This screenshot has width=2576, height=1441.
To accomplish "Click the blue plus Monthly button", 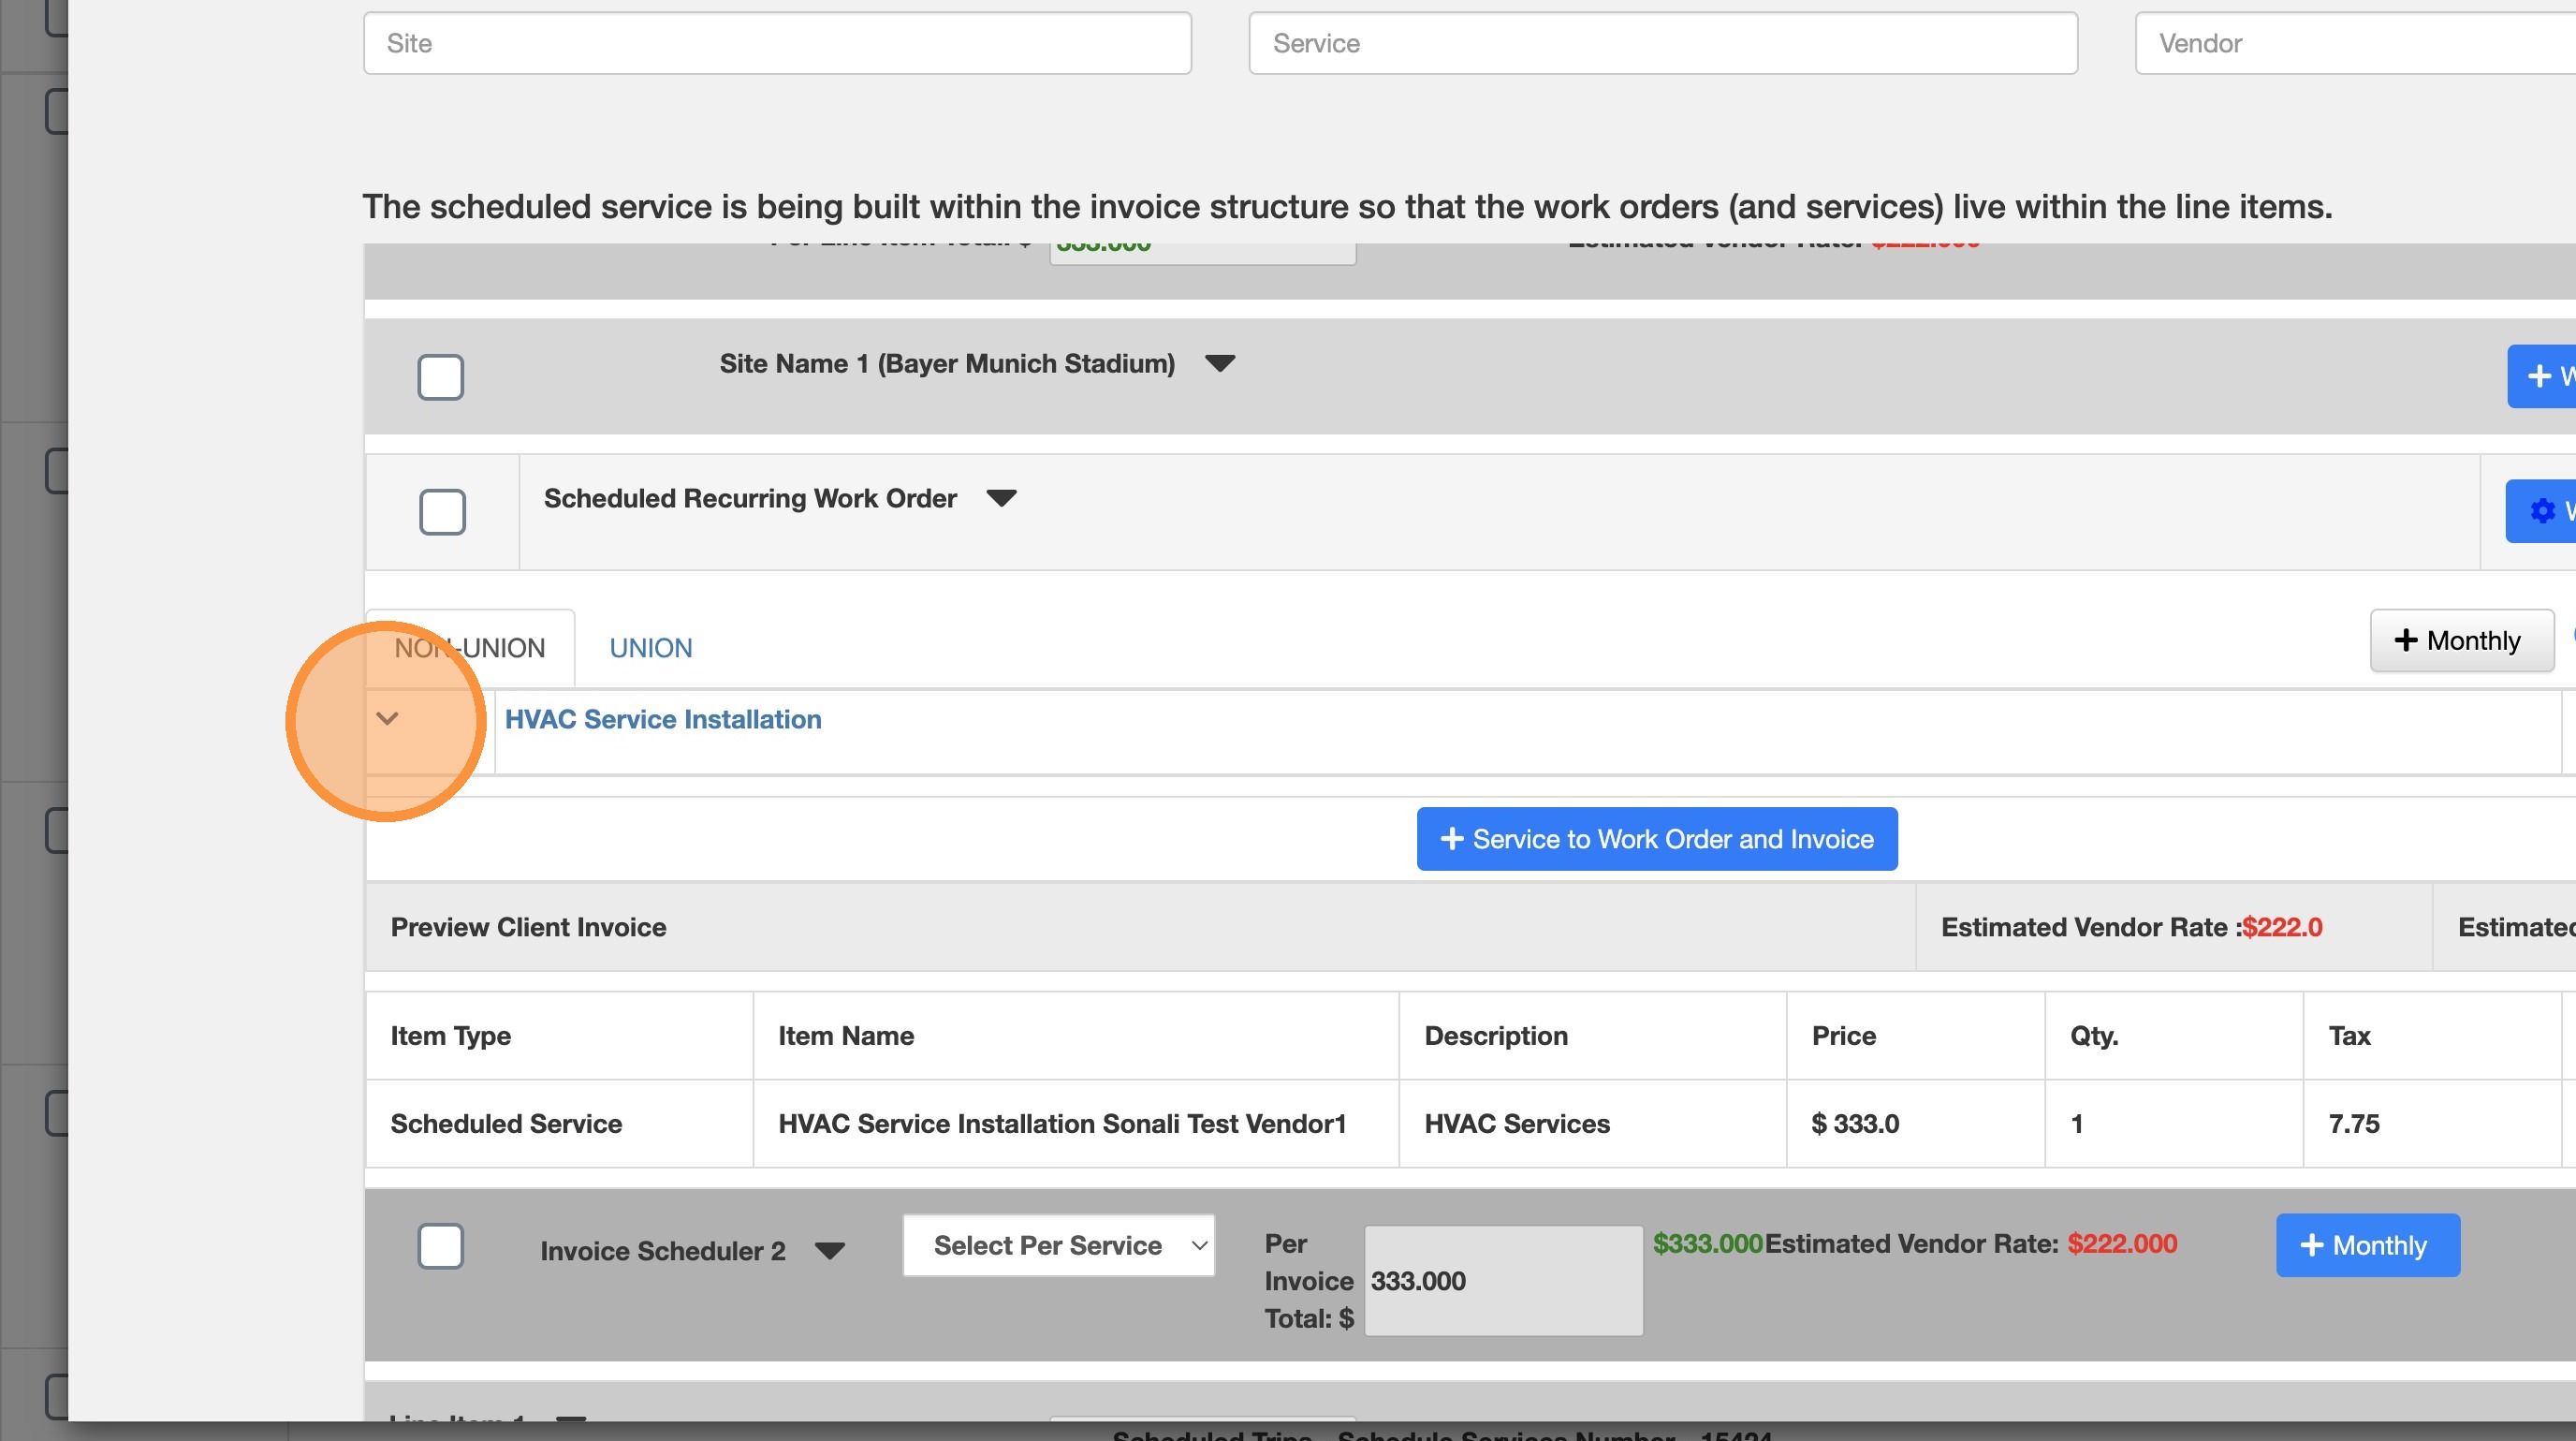I will click(2366, 1245).
